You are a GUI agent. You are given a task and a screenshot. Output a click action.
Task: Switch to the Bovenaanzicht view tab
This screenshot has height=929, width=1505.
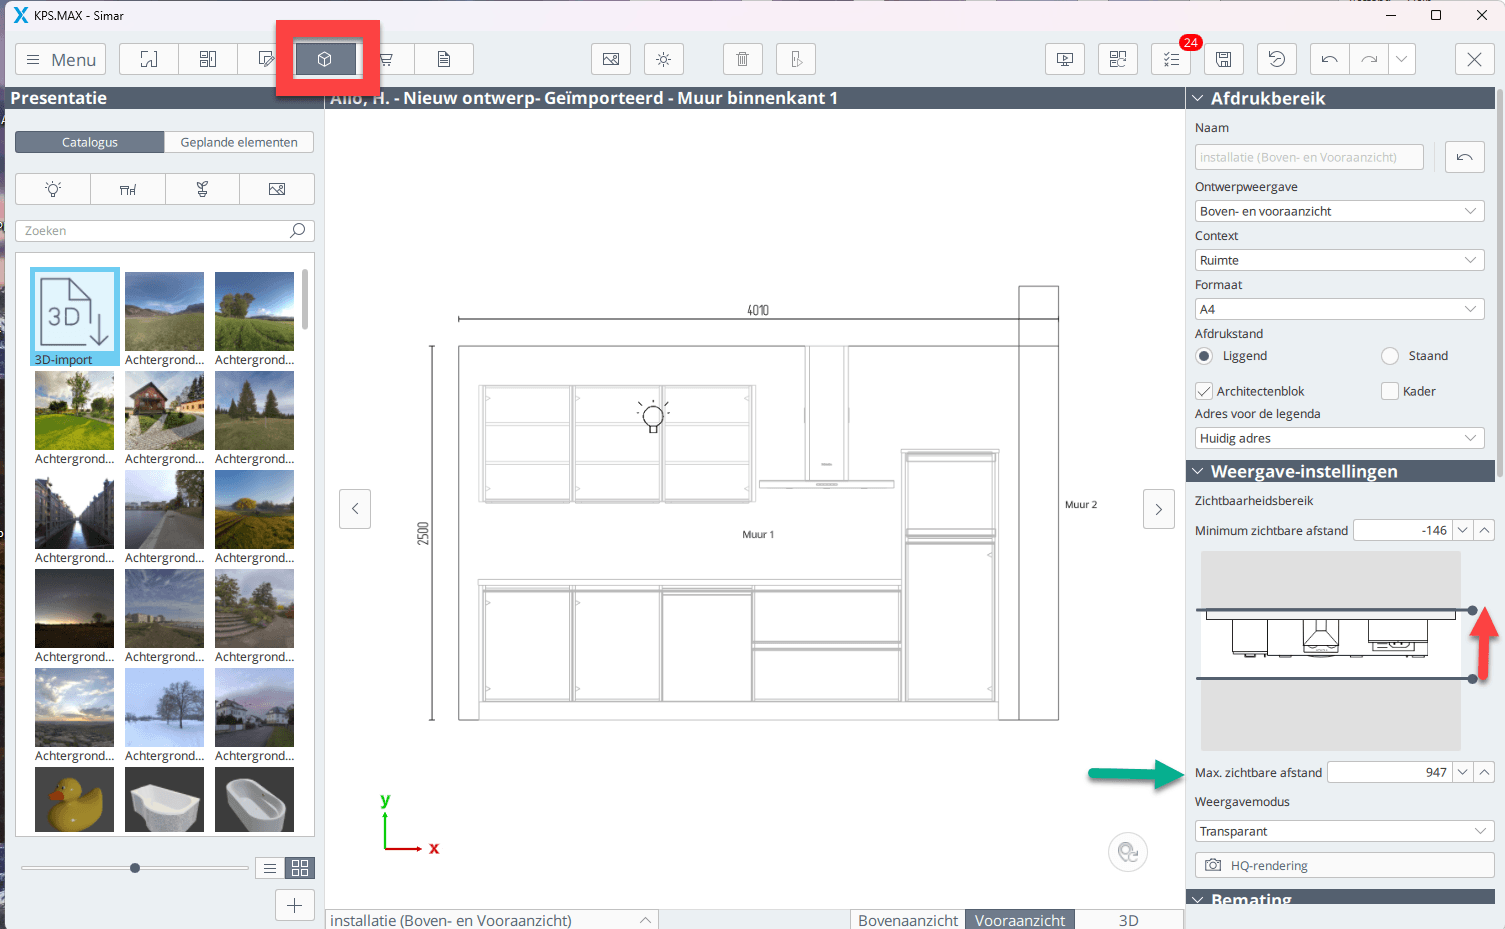[907, 920]
